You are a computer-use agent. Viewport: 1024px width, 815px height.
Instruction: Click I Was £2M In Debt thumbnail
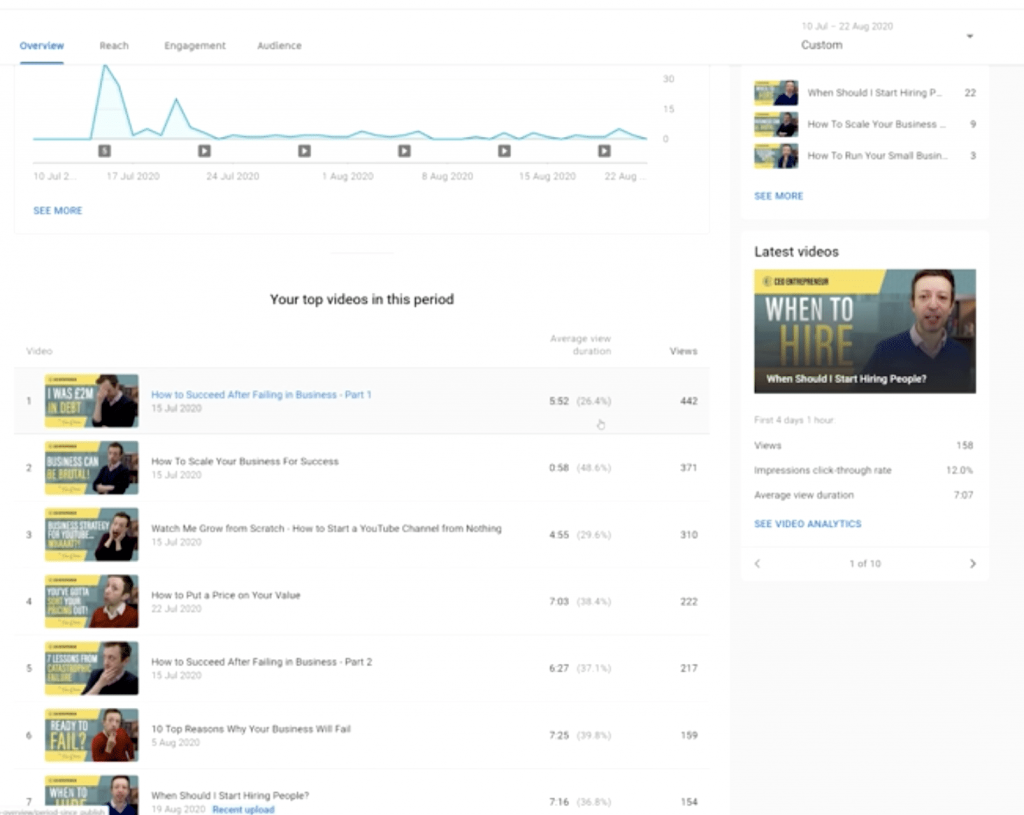tap(91, 401)
